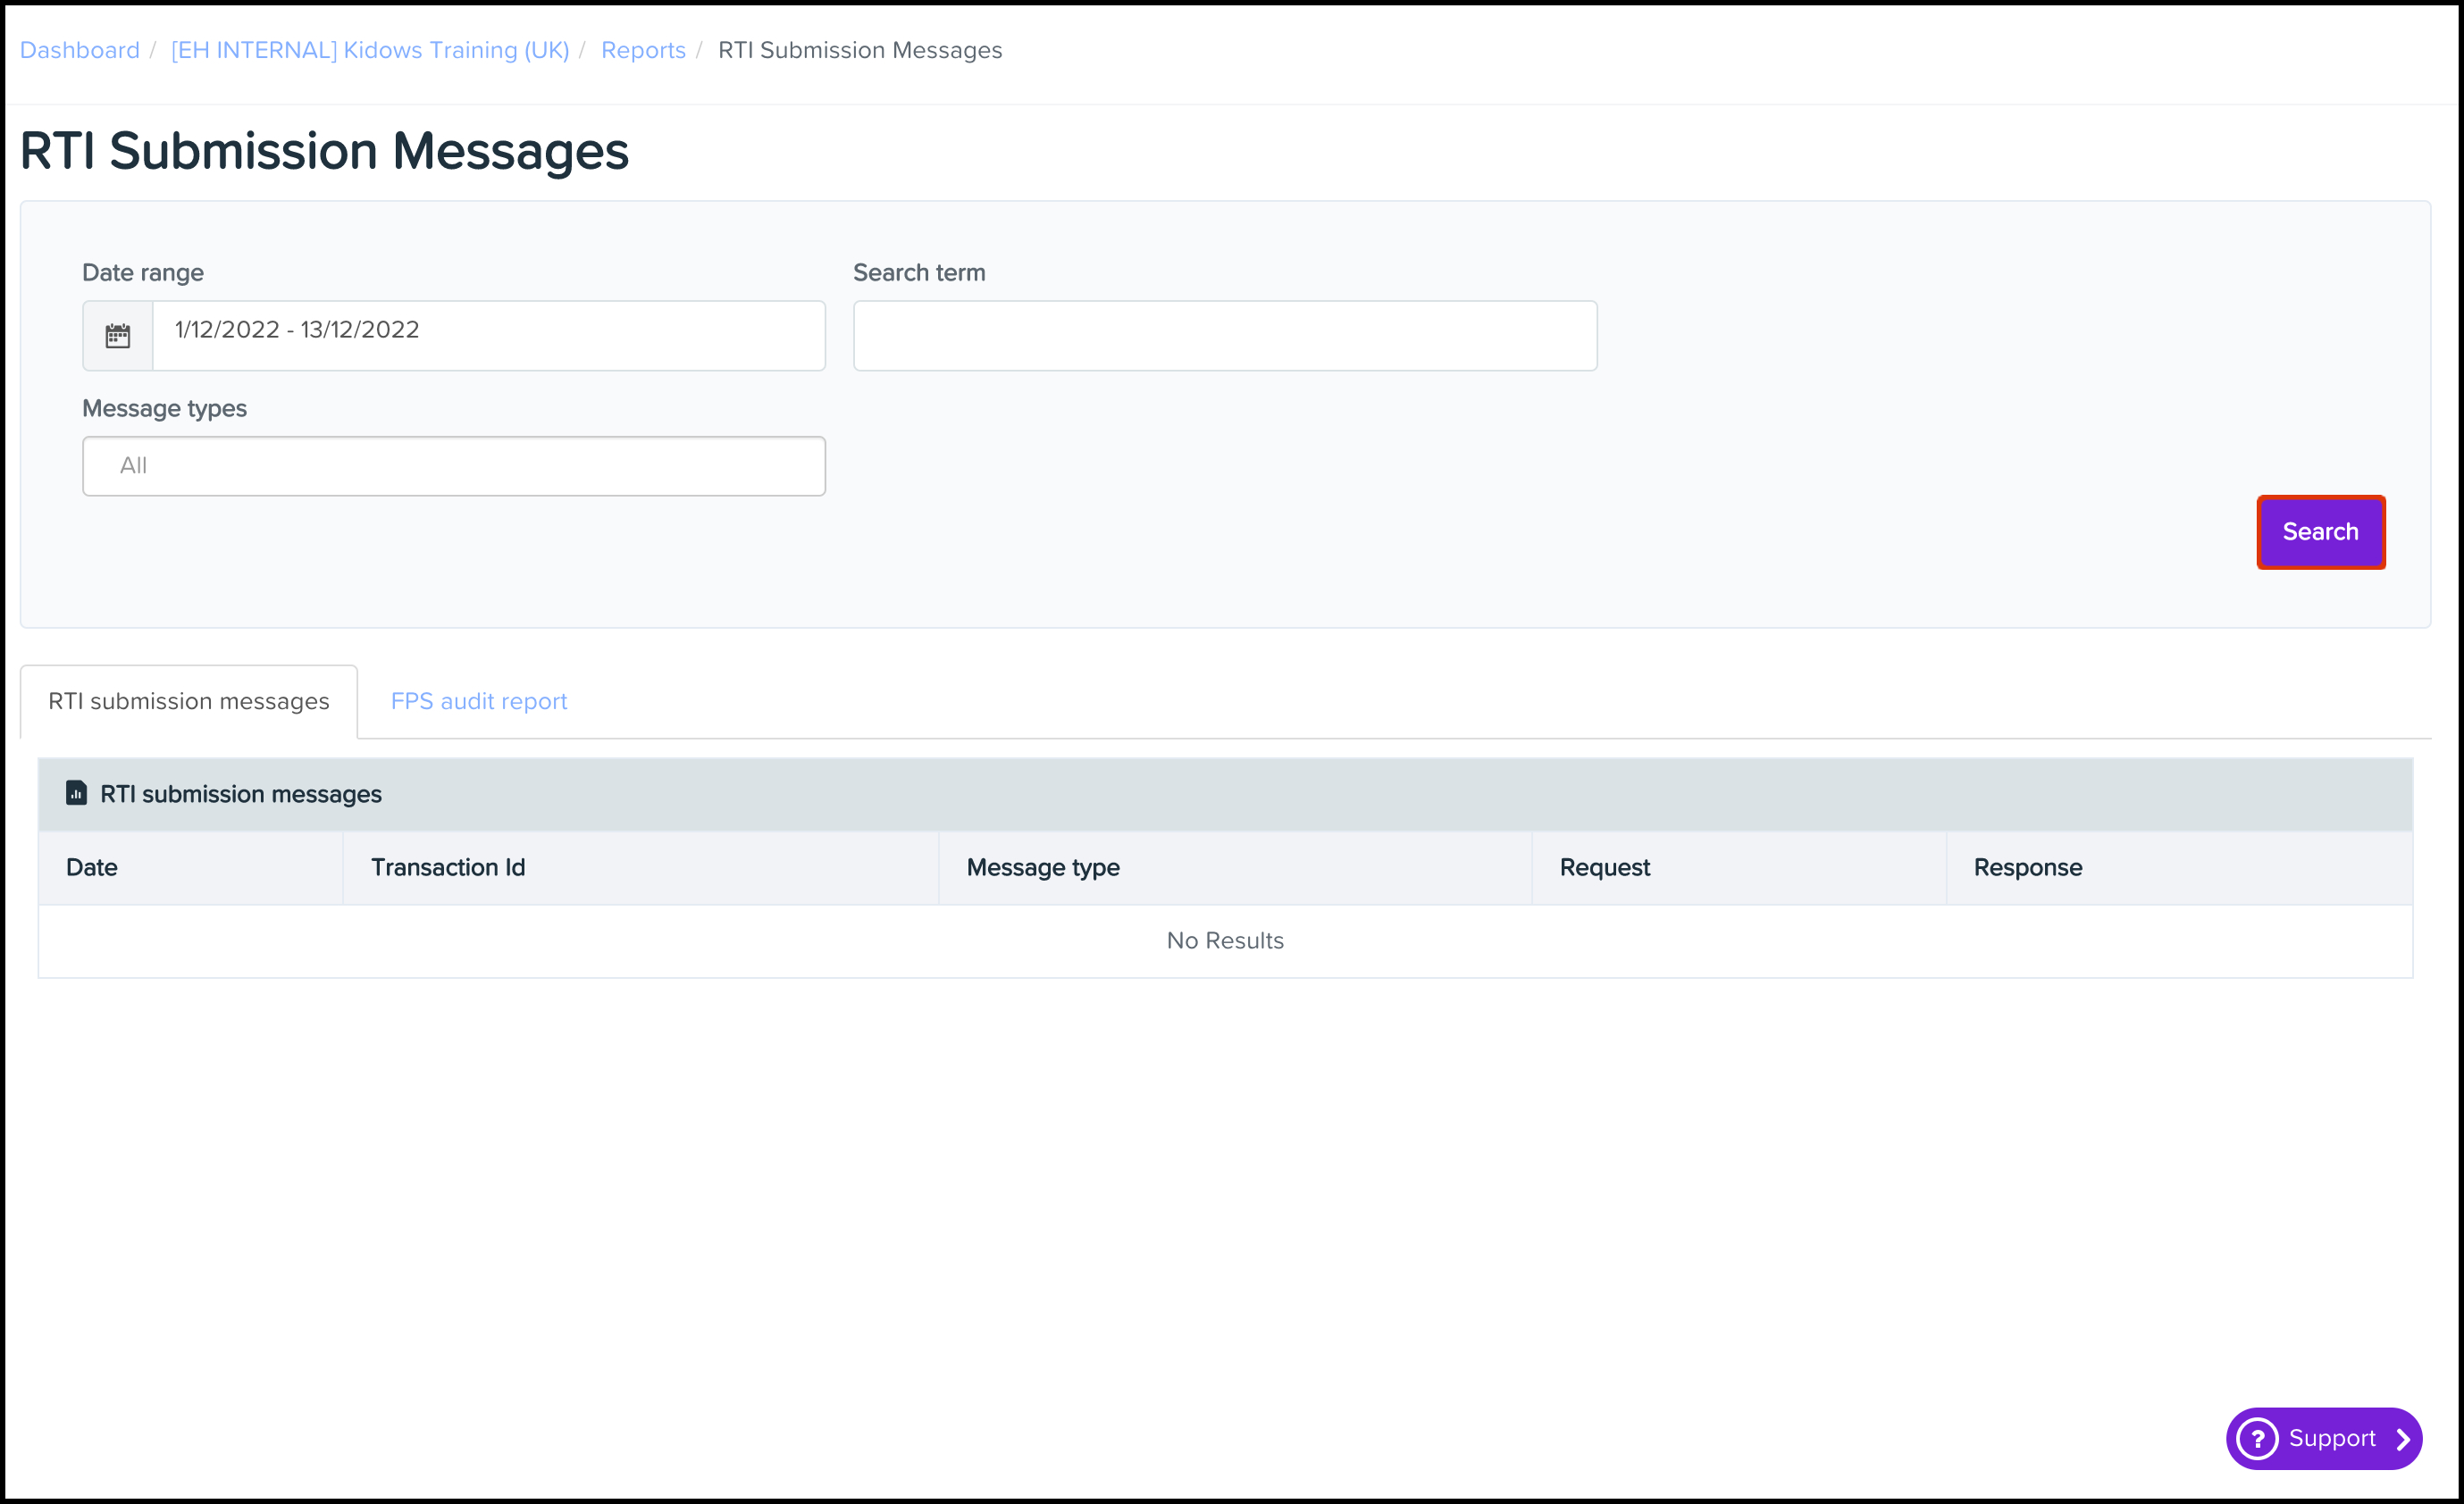Click the Date column header
Screen dimensions: 2464x1504
[92, 867]
